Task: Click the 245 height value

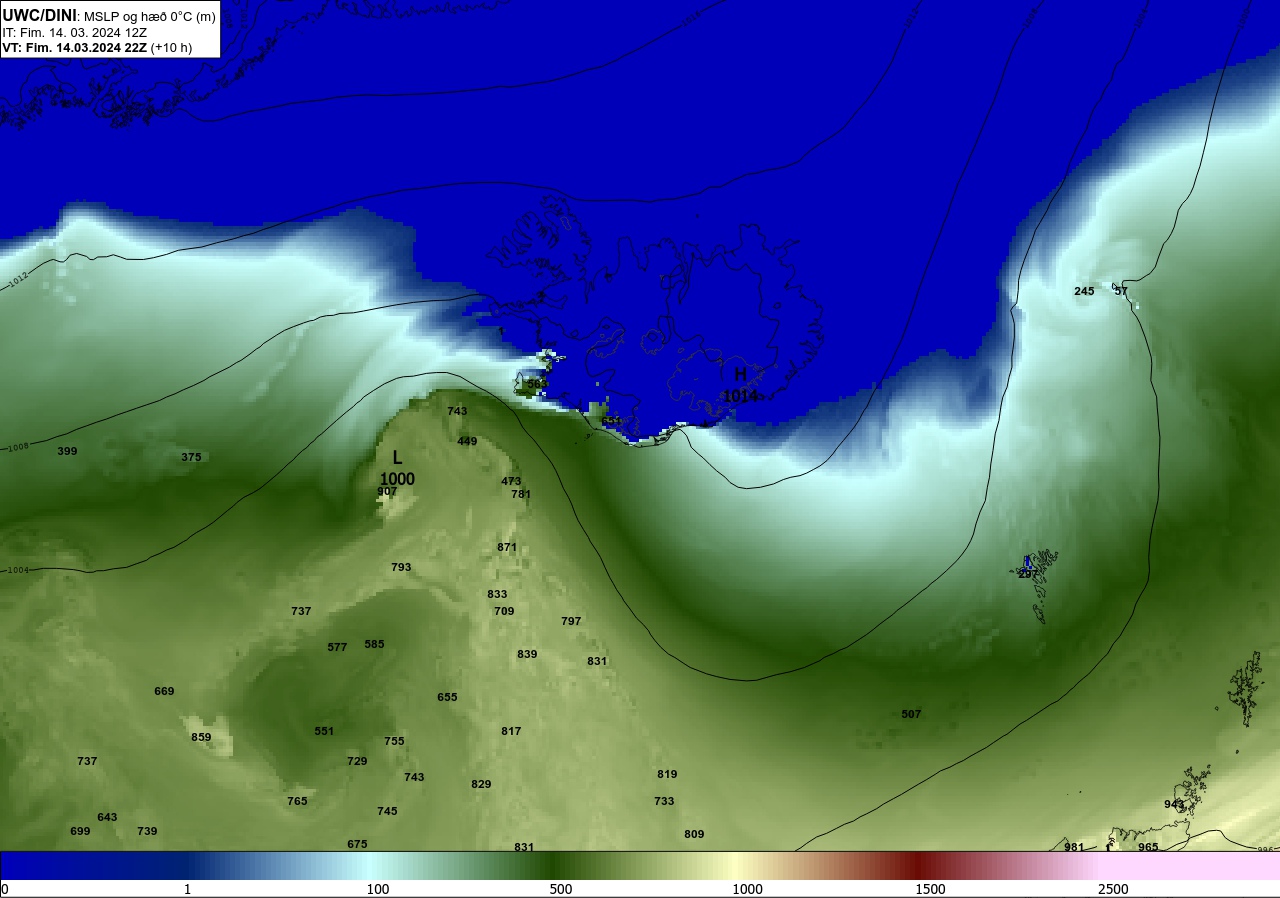Action: coord(1084,291)
